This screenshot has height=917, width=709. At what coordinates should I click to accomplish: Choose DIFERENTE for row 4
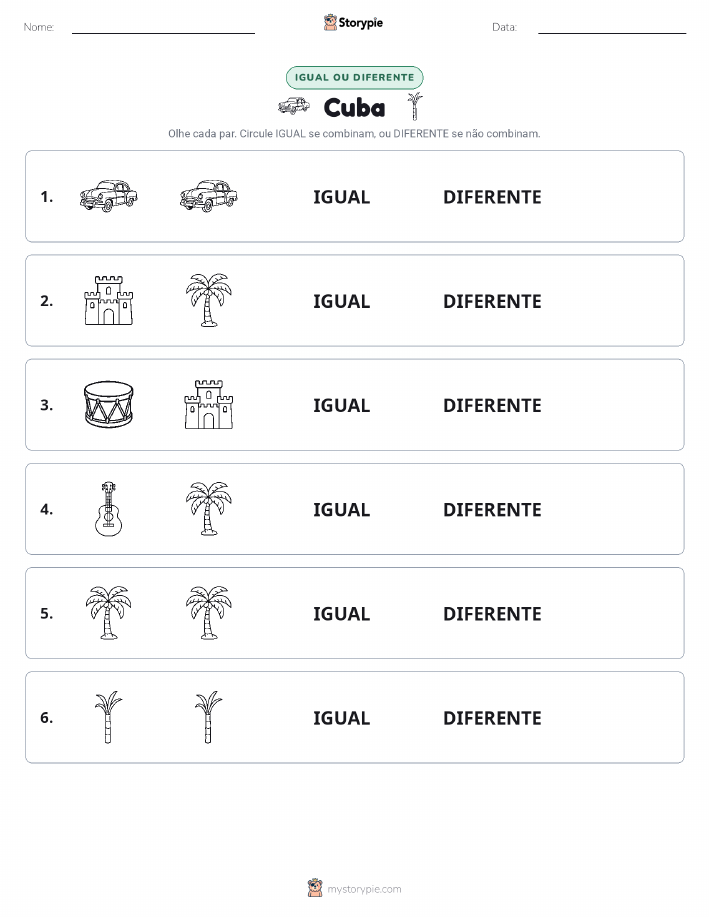[492, 509]
